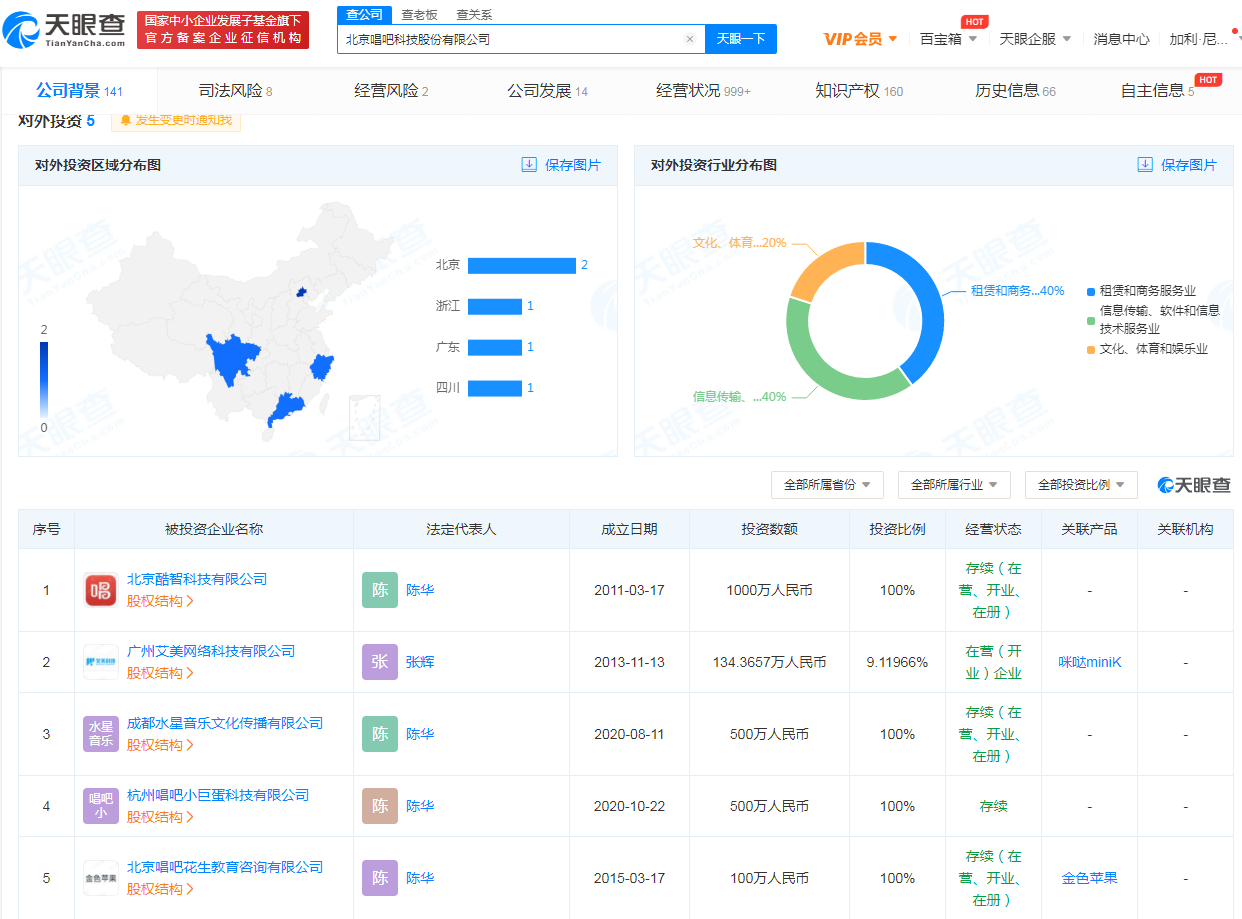Viewport: 1242px width, 919px height.
Task: Click the orange donut chart segment
Action: coord(822,266)
